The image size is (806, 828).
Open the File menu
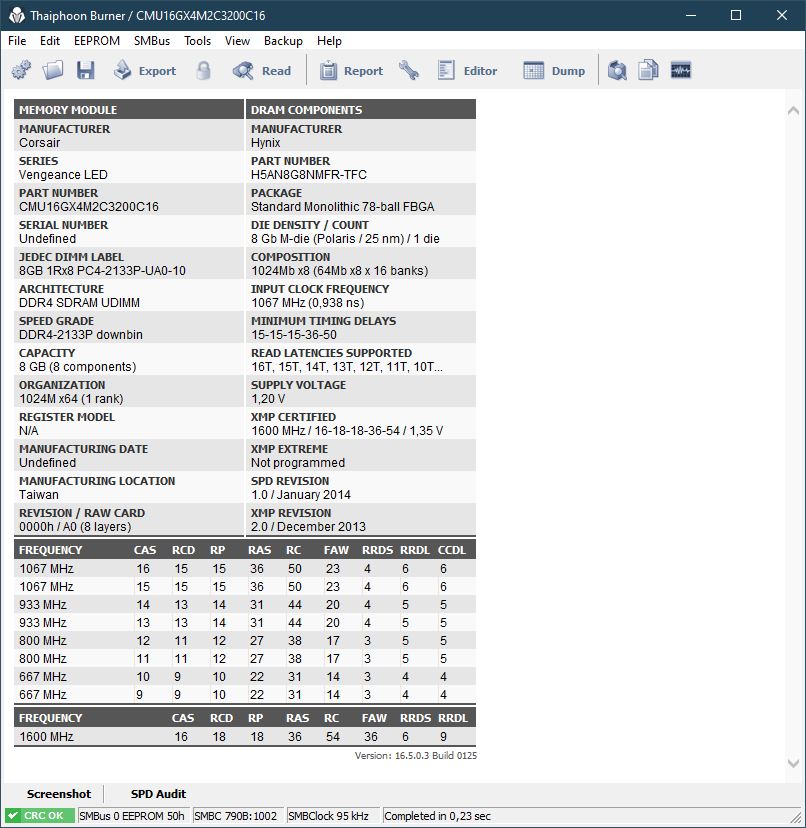pyautogui.click(x=17, y=41)
